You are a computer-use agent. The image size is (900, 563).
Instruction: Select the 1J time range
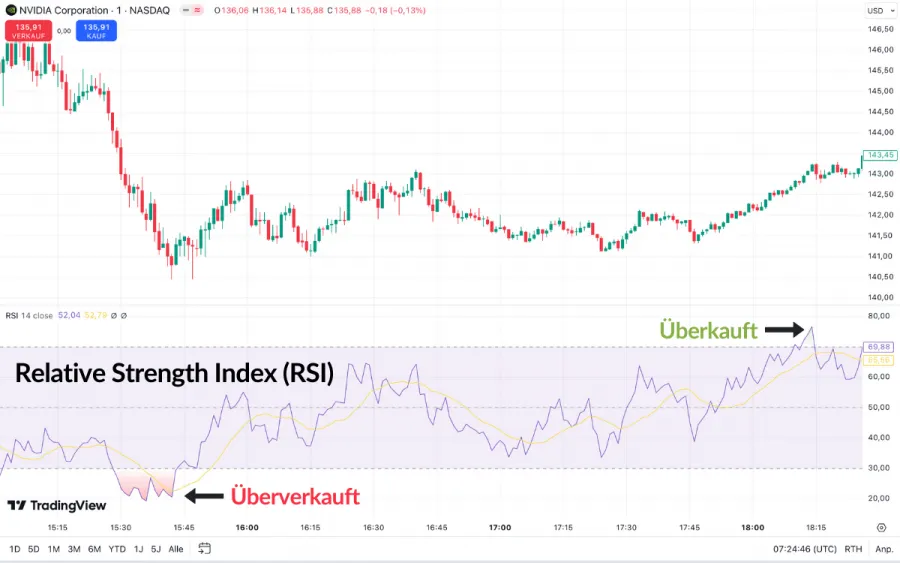[x=138, y=549]
